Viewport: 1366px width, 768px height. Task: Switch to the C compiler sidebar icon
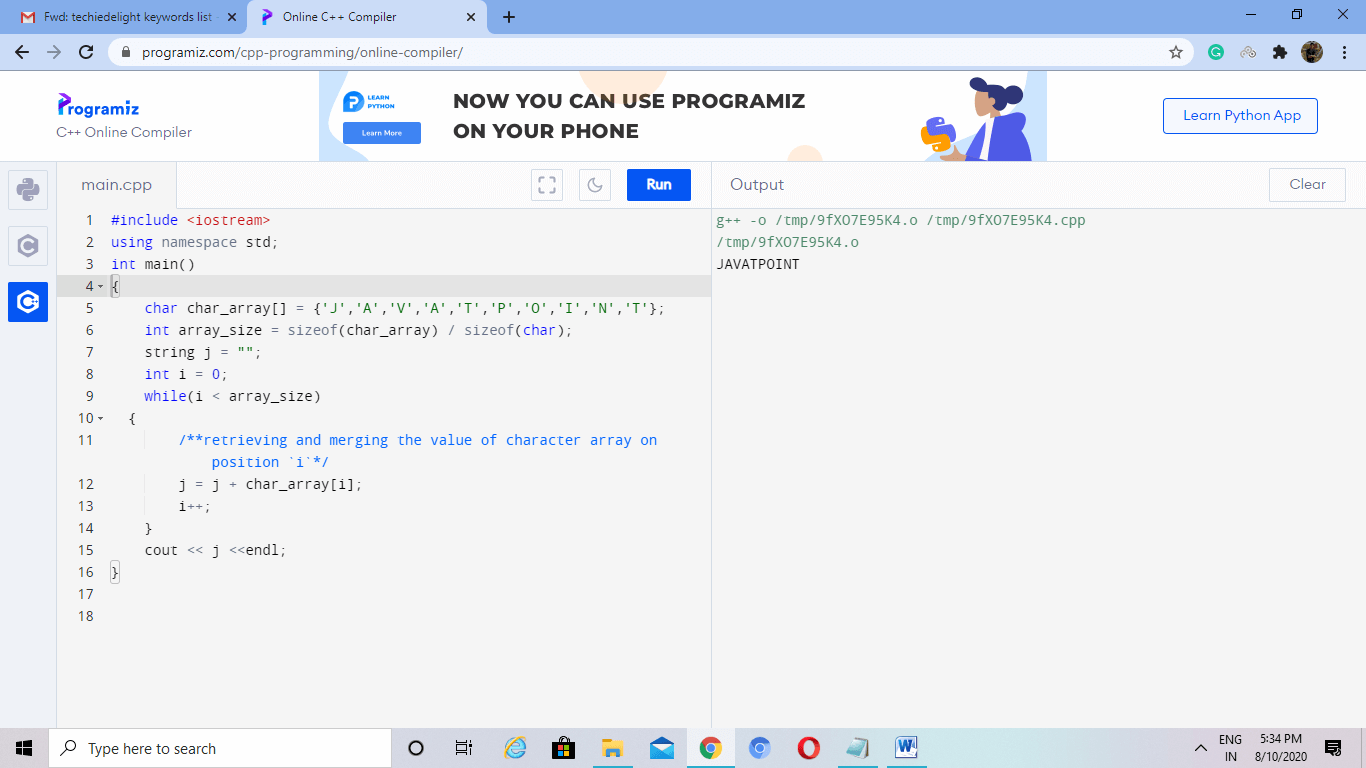[27, 246]
